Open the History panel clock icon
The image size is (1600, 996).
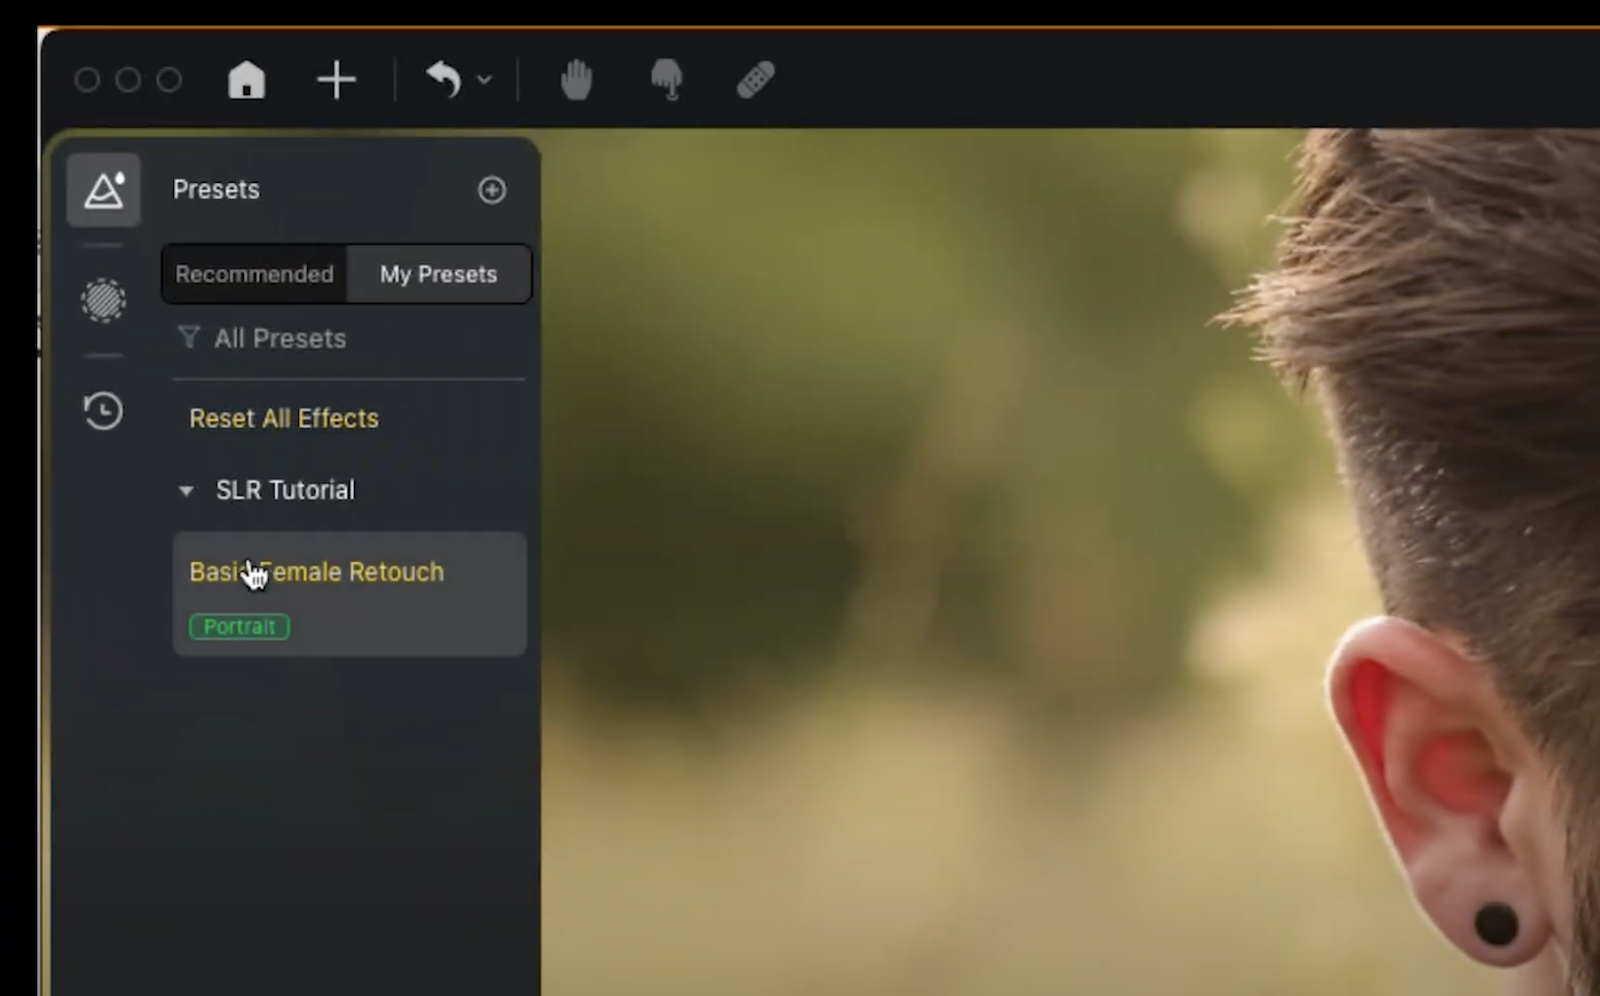tap(103, 411)
